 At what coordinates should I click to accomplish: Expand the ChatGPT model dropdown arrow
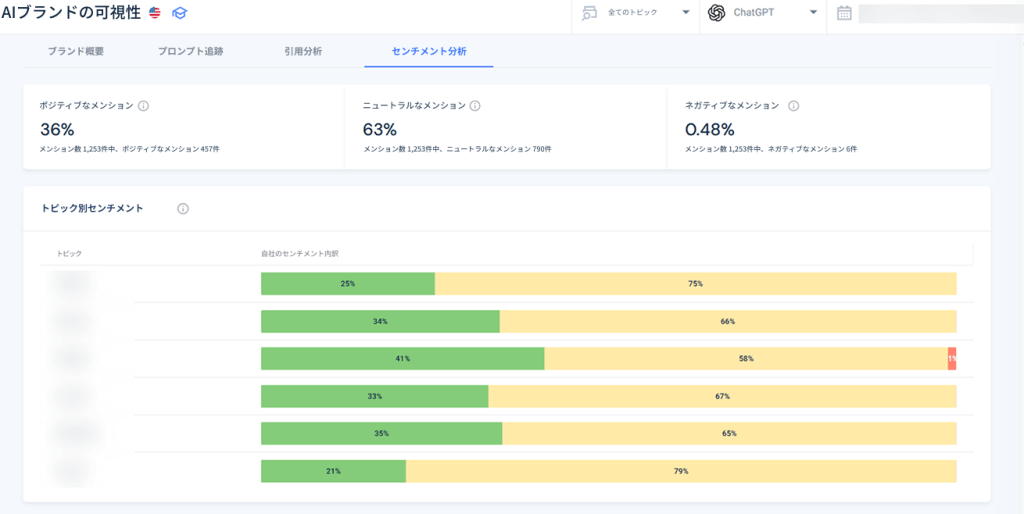click(x=813, y=12)
